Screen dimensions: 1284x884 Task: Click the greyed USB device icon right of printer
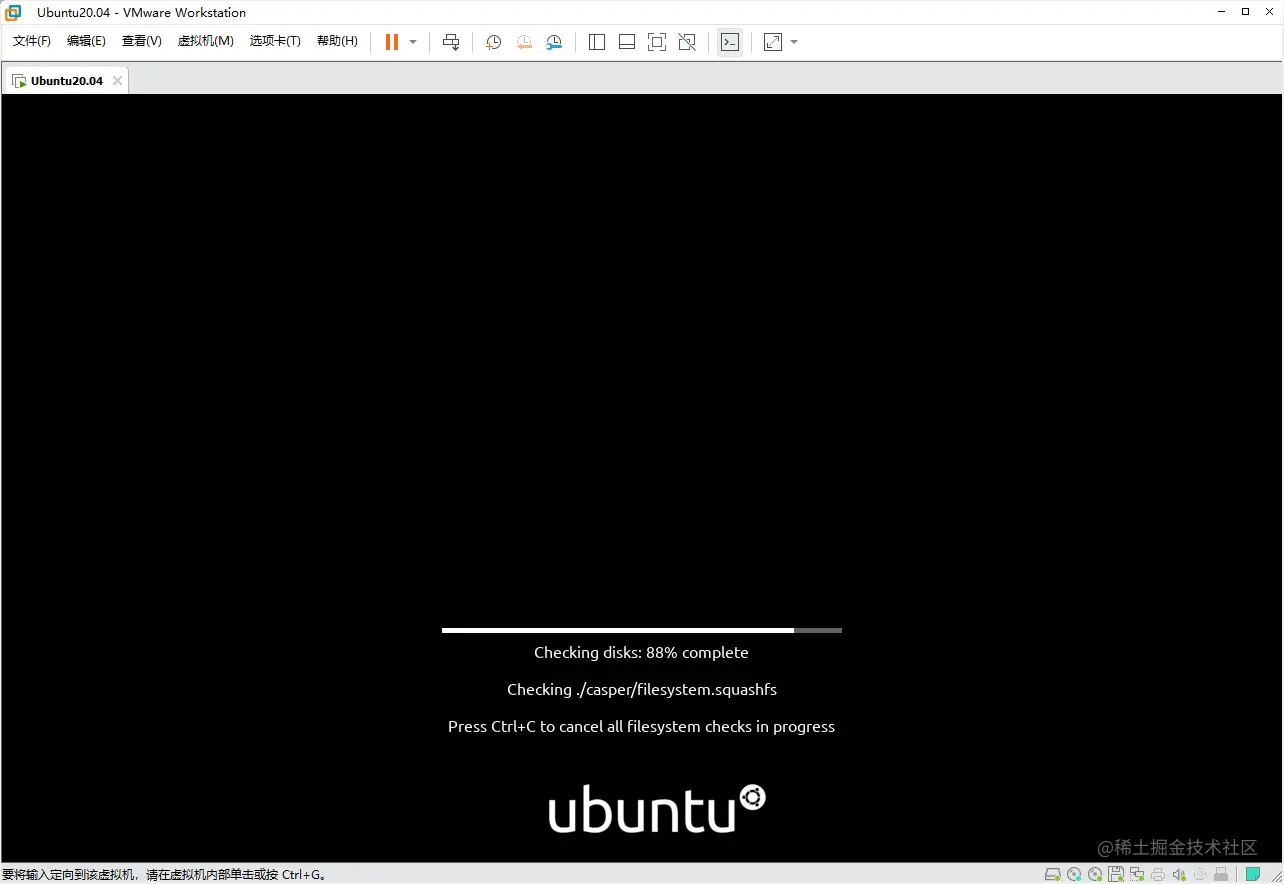click(1221, 874)
